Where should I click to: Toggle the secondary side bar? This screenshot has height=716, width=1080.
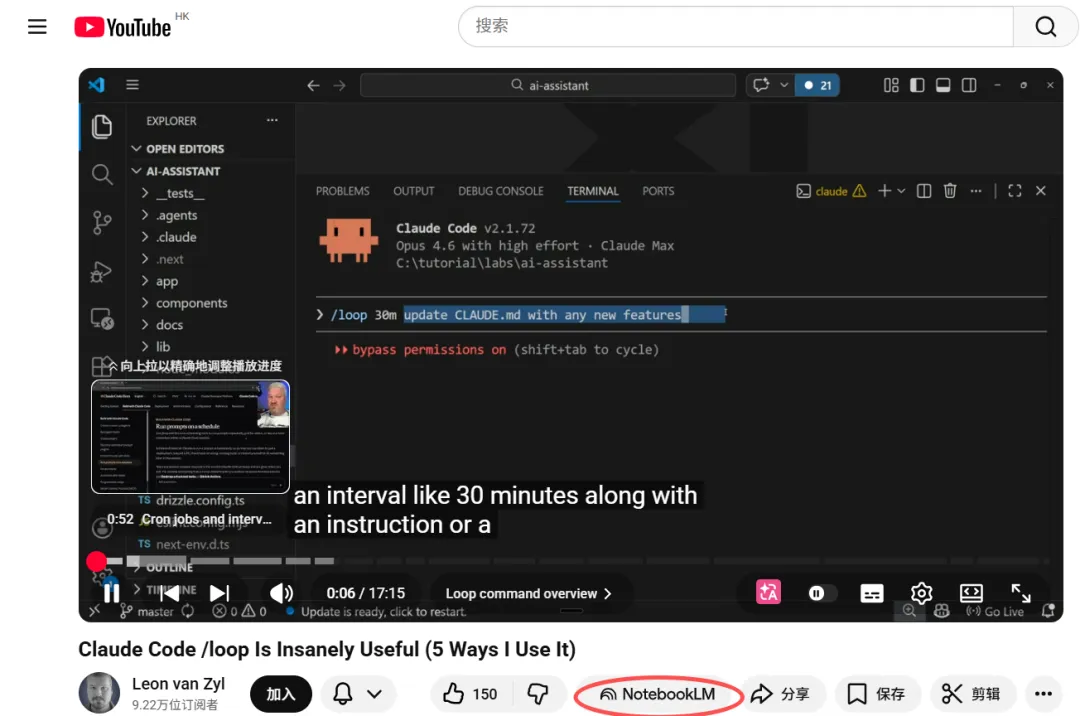pyautogui.click(x=969, y=85)
